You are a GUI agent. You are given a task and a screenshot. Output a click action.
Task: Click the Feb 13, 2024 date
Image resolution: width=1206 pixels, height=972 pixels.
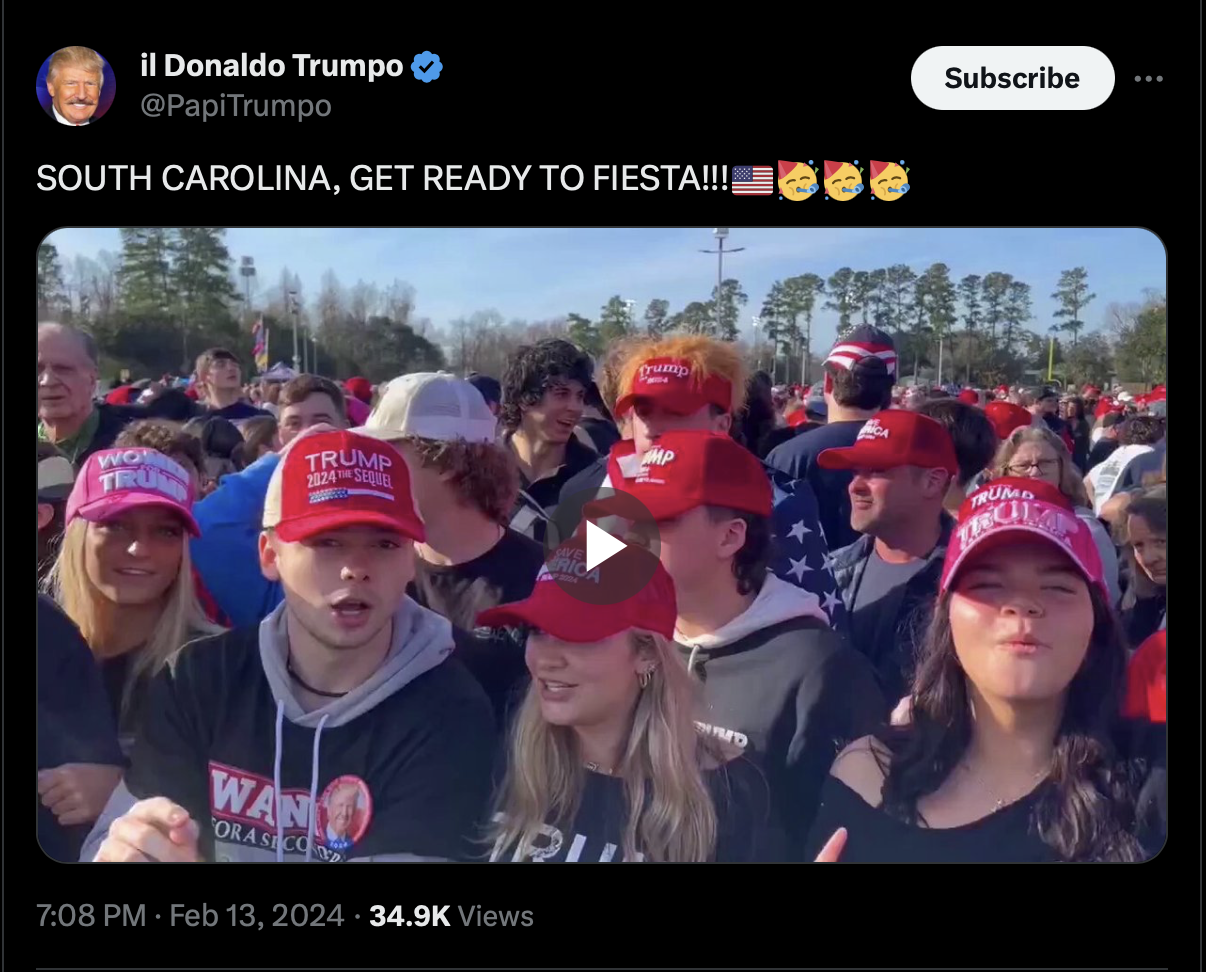point(257,916)
